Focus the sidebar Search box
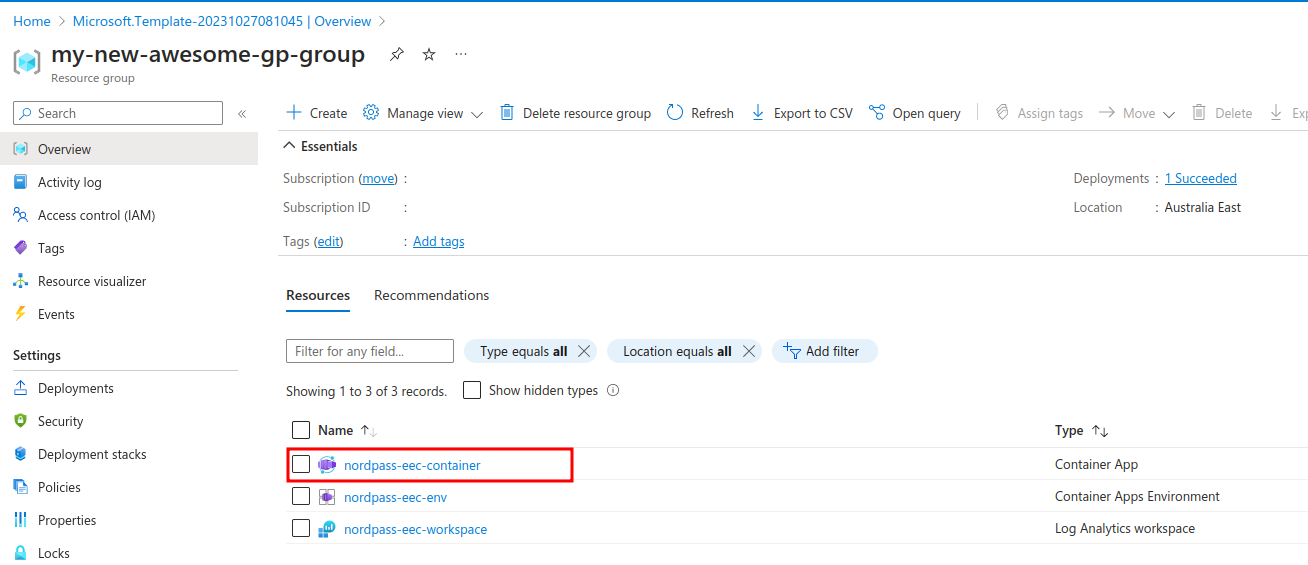This screenshot has width=1308, height=565. point(118,113)
